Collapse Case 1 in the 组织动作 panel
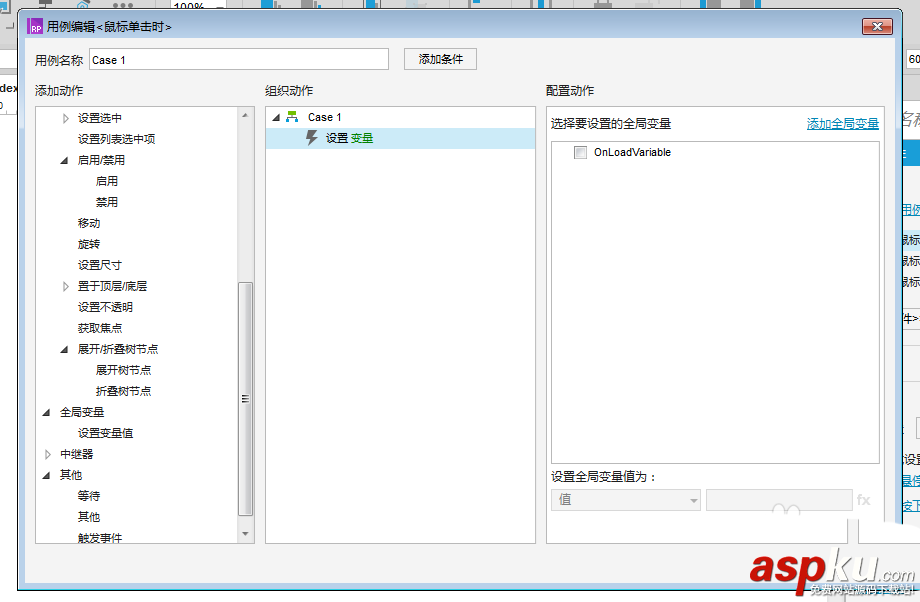 click(x=277, y=116)
